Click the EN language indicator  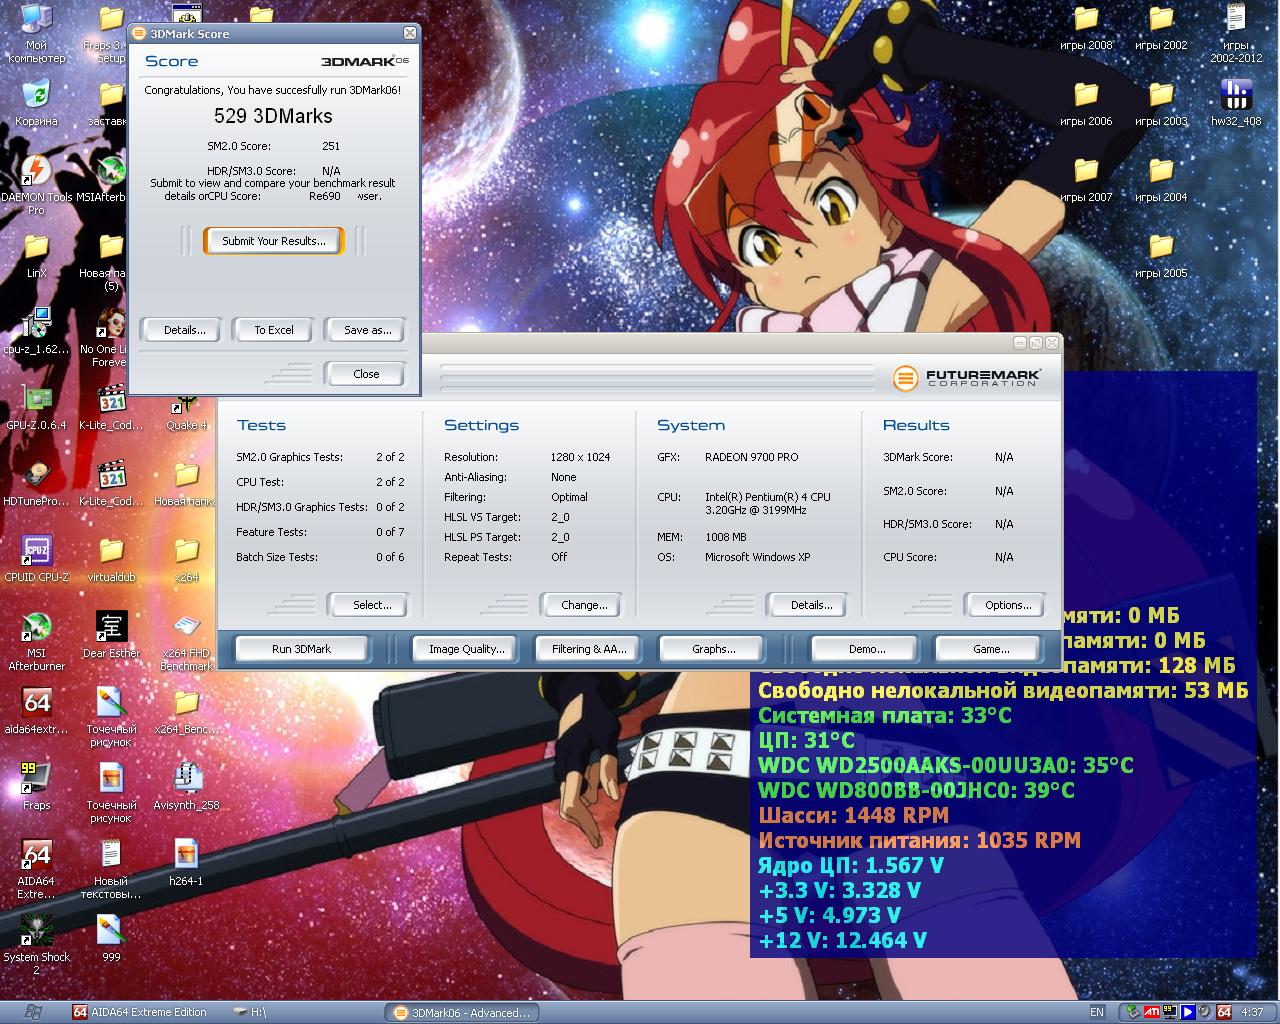click(x=1097, y=1012)
